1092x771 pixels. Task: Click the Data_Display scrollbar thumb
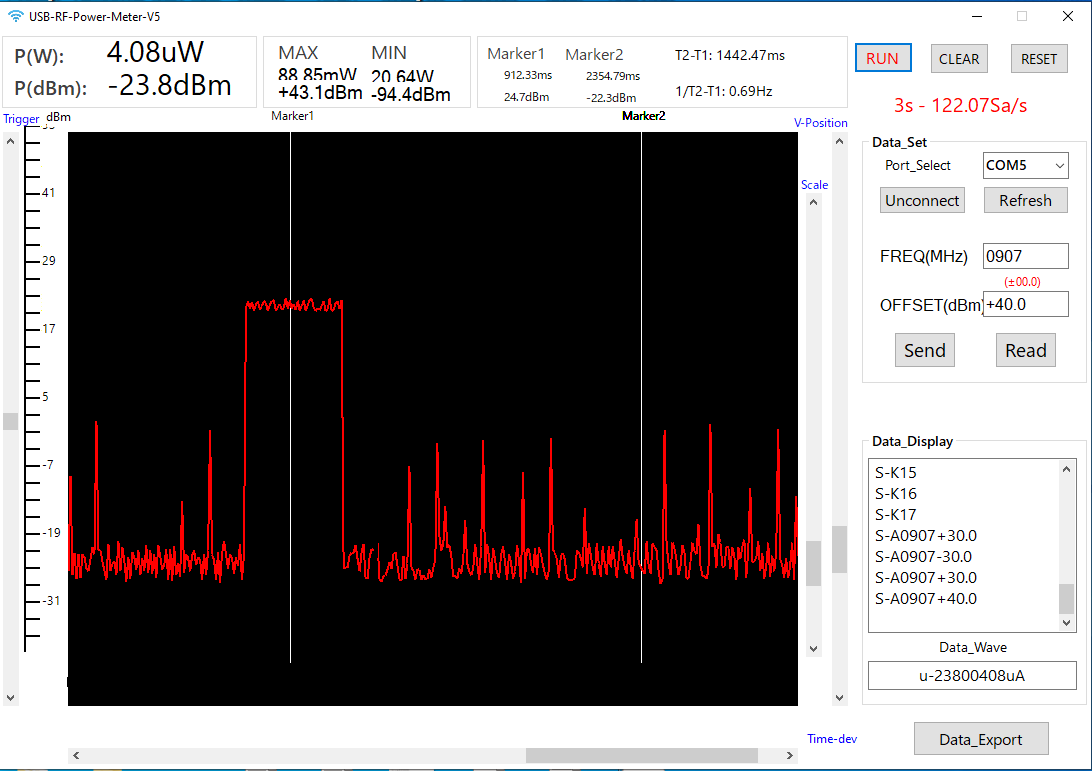[x=1066, y=598]
